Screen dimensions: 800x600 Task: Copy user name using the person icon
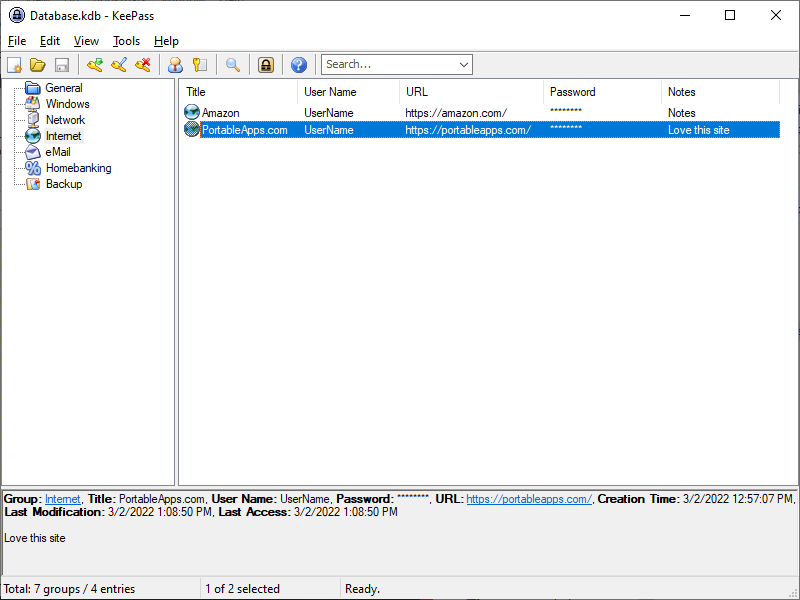click(x=175, y=65)
